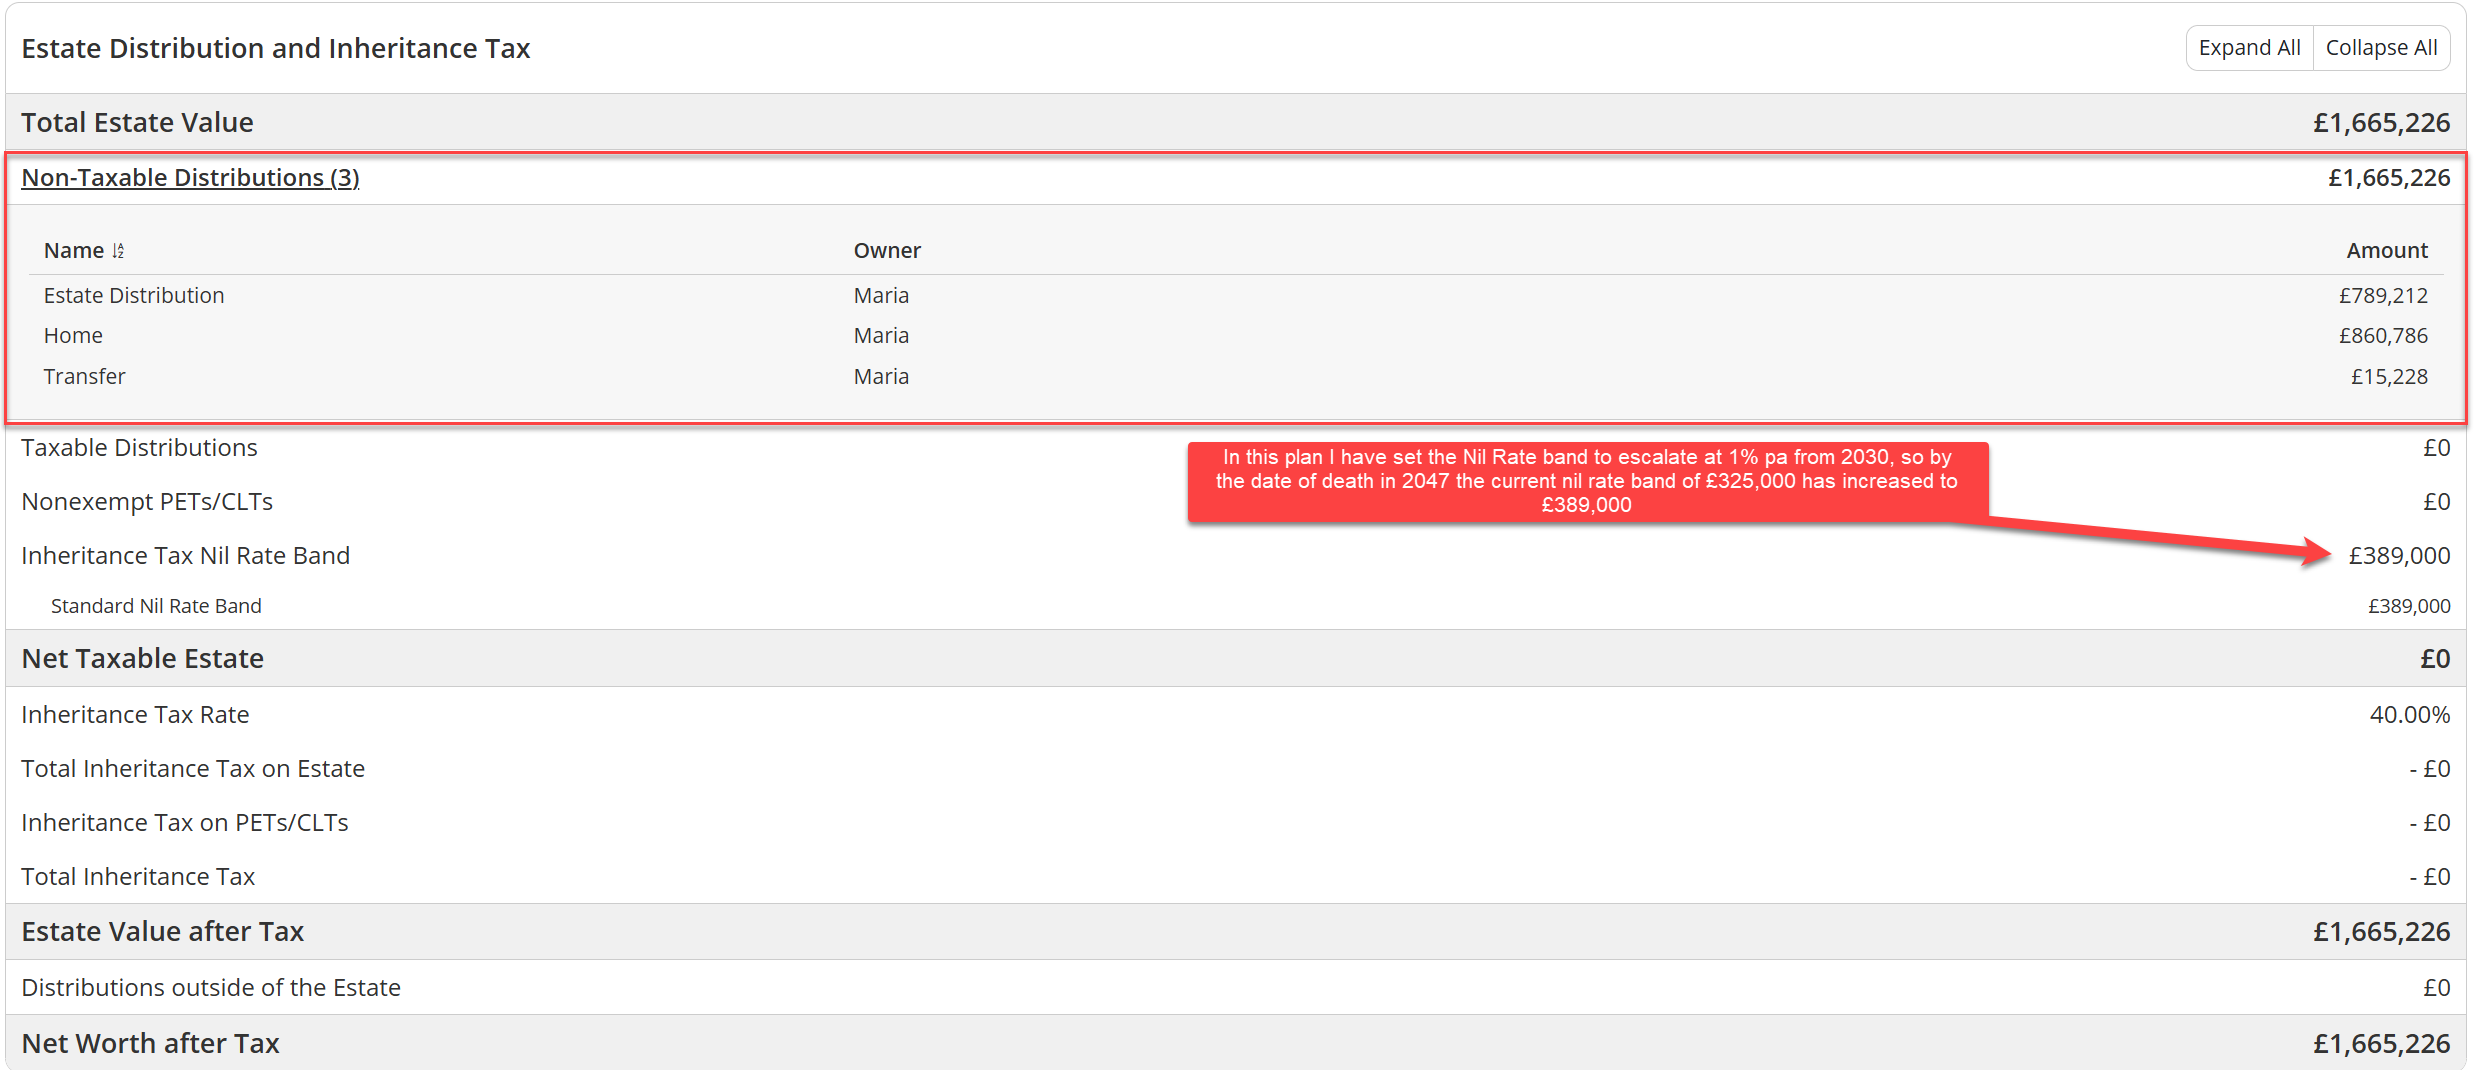Screen dimensions: 2474x1070
Task: Click the Standard Nil Rate Band sub-item
Action: tap(156, 606)
